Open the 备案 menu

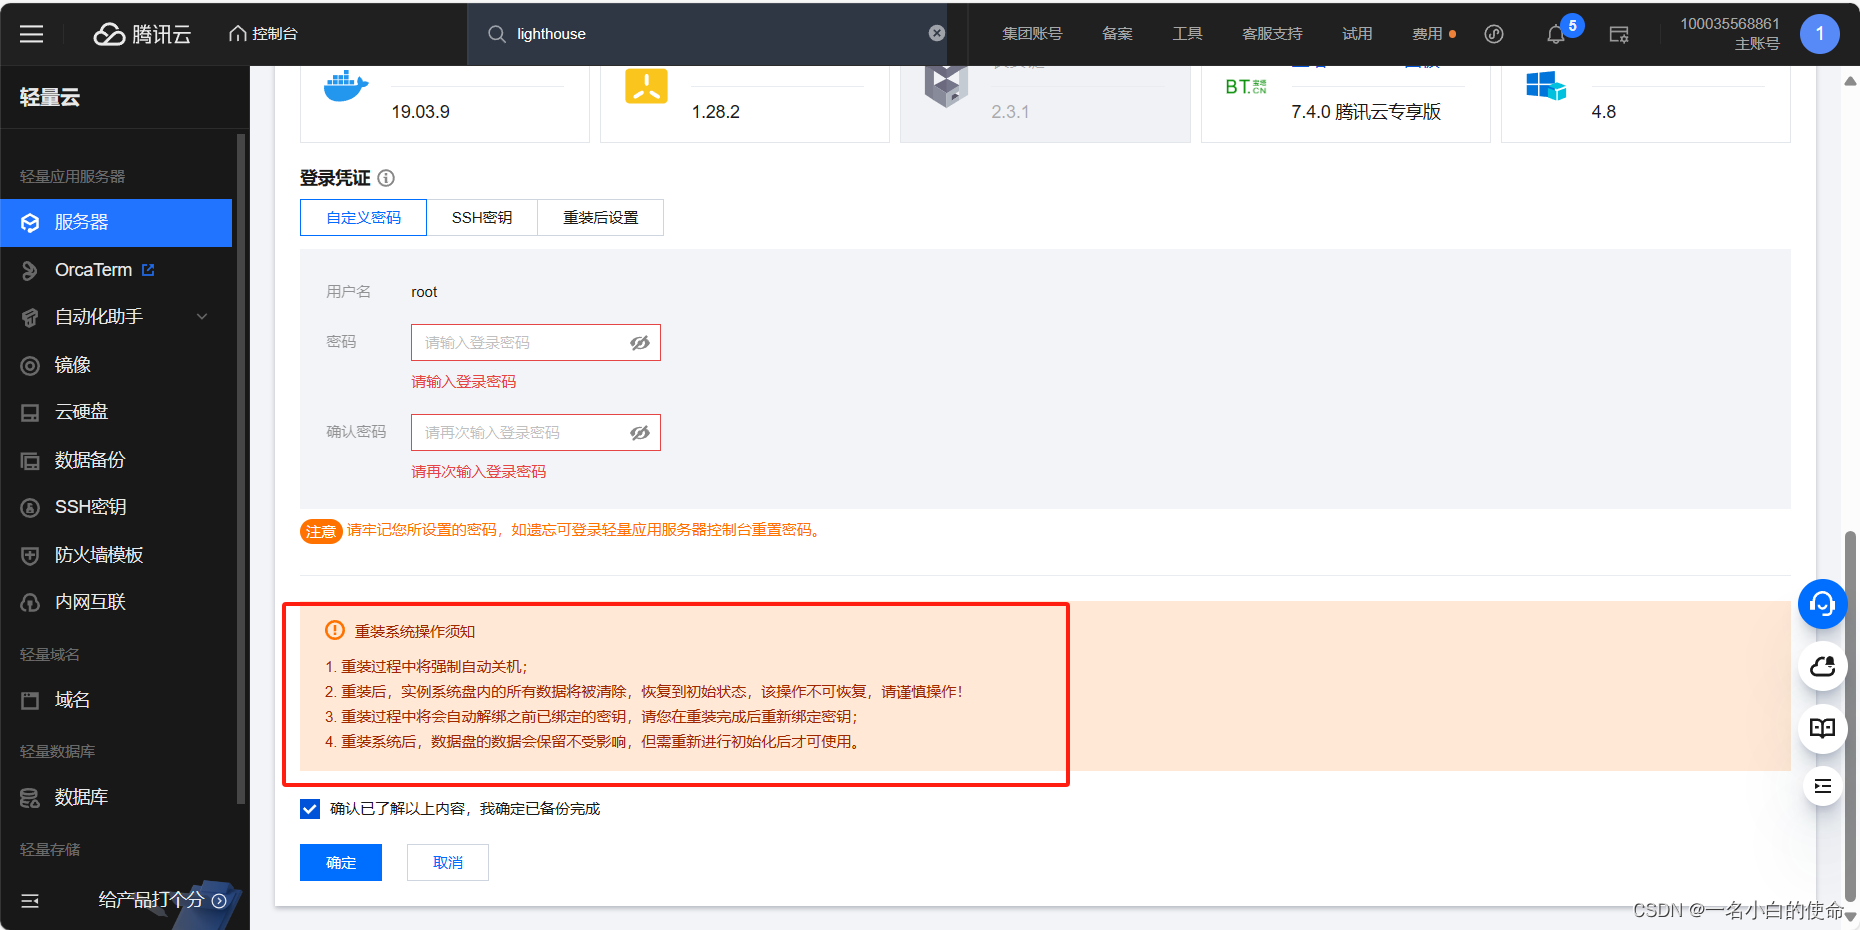tap(1117, 34)
